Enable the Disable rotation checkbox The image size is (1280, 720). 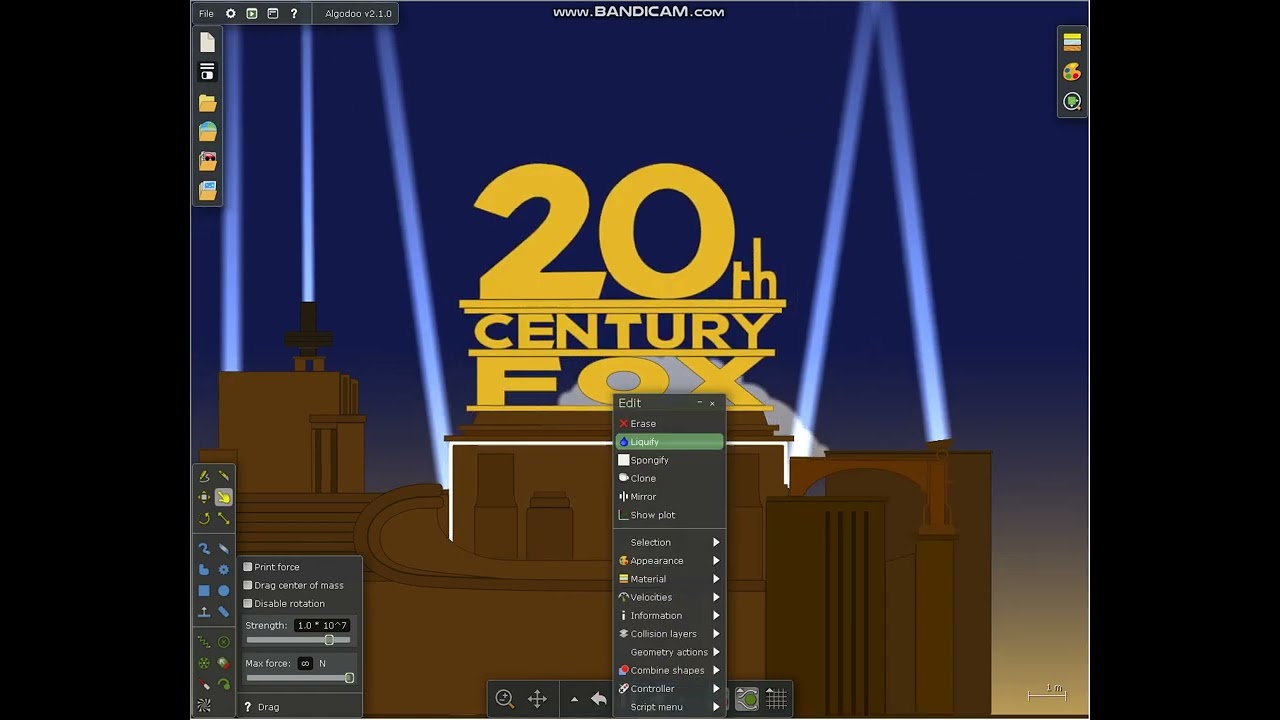click(248, 603)
